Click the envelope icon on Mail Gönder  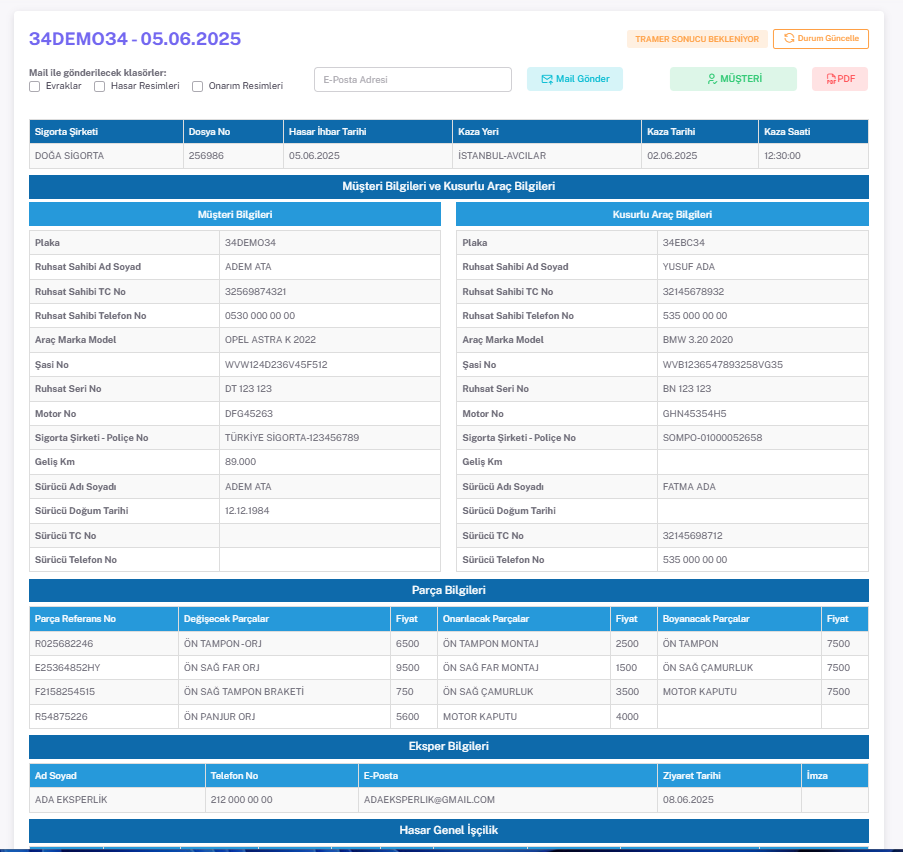pyautogui.click(x=547, y=79)
